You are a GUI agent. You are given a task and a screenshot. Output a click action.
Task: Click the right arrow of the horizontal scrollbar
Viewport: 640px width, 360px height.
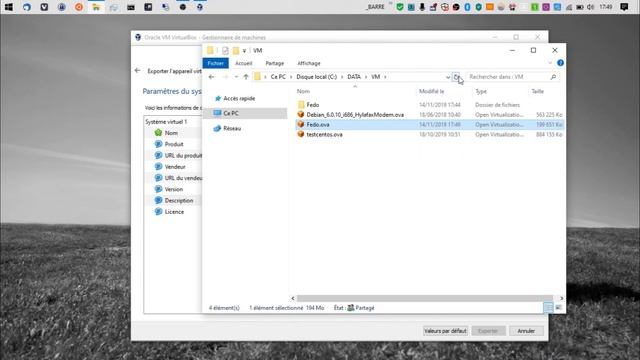click(x=561, y=298)
